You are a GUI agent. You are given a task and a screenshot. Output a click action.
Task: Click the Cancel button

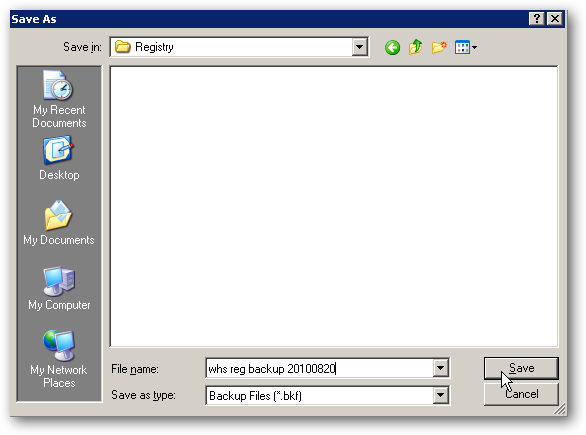[x=521, y=394]
